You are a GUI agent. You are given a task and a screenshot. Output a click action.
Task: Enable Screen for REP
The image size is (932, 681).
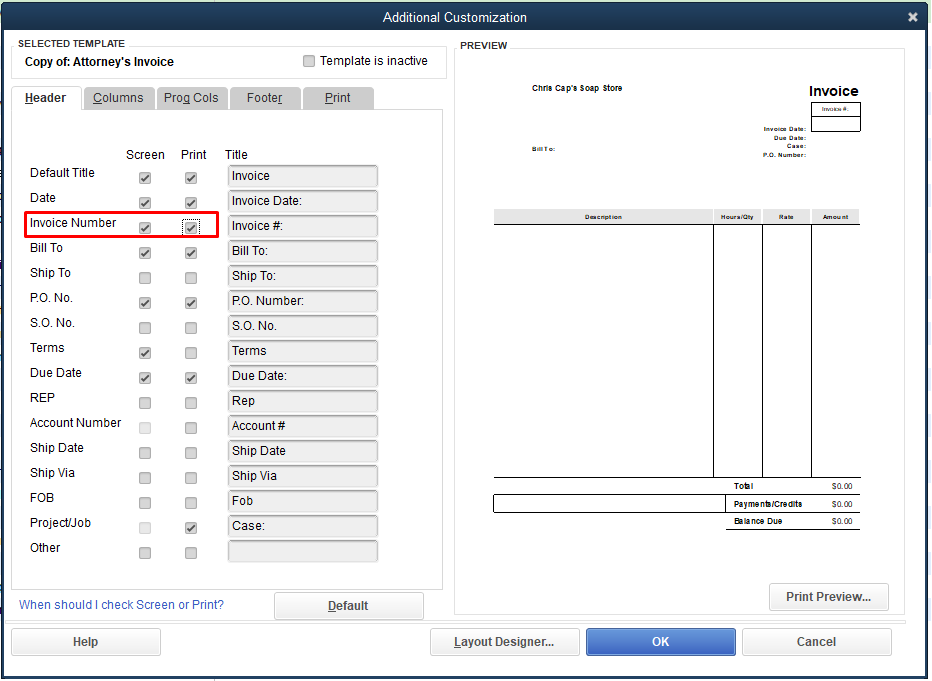(144, 402)
